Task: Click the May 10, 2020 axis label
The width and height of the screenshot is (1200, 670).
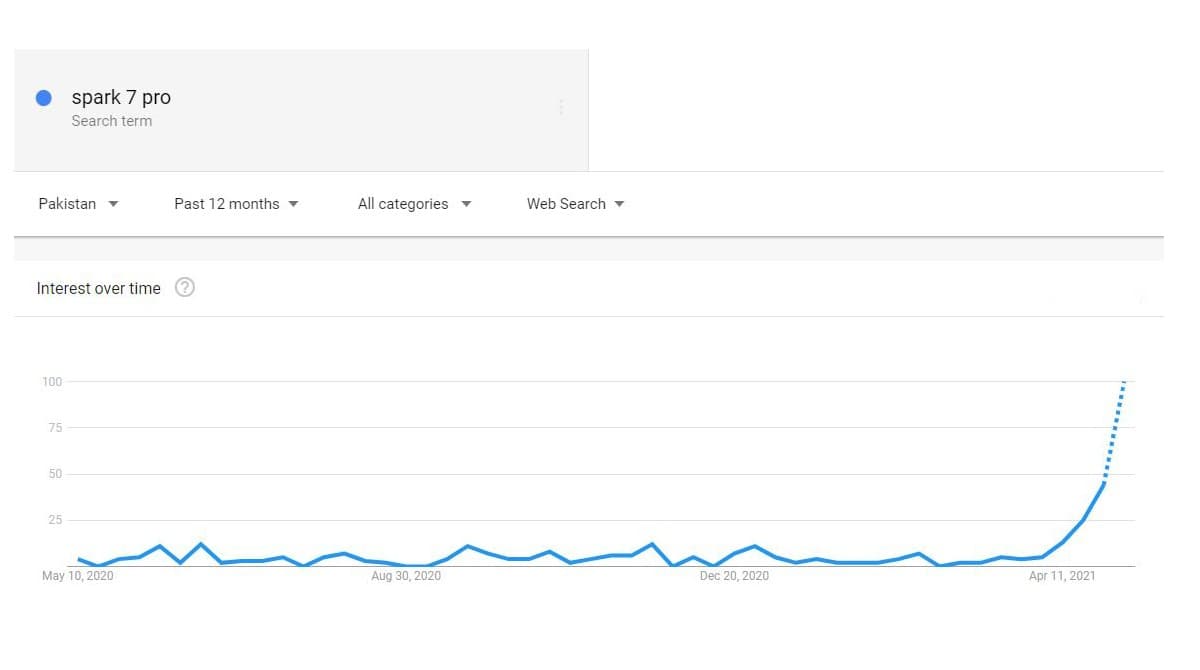Action: coord(78,576)
